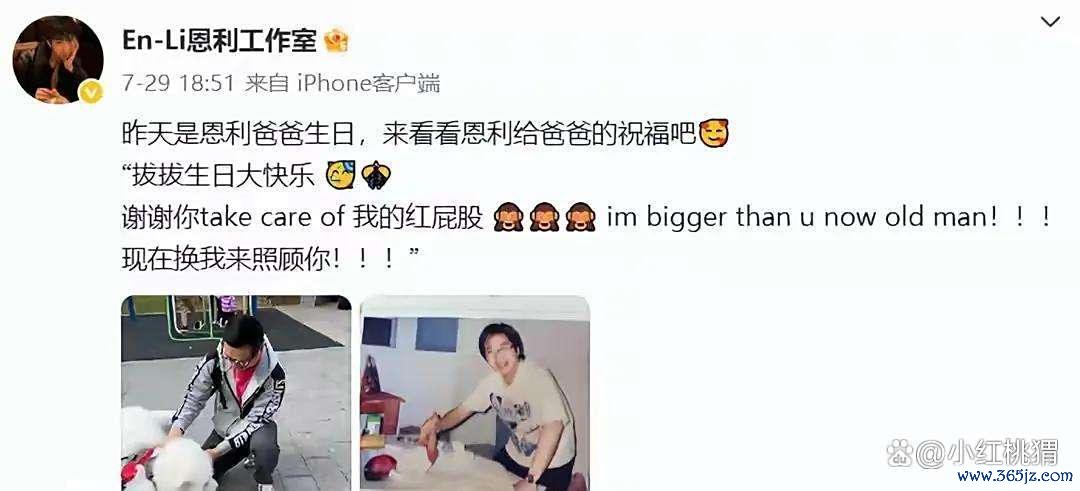Click the smiling hearts emoji after 祝福吧
The width and height of the screenshot is (1080, 491).
pos(714,133)
